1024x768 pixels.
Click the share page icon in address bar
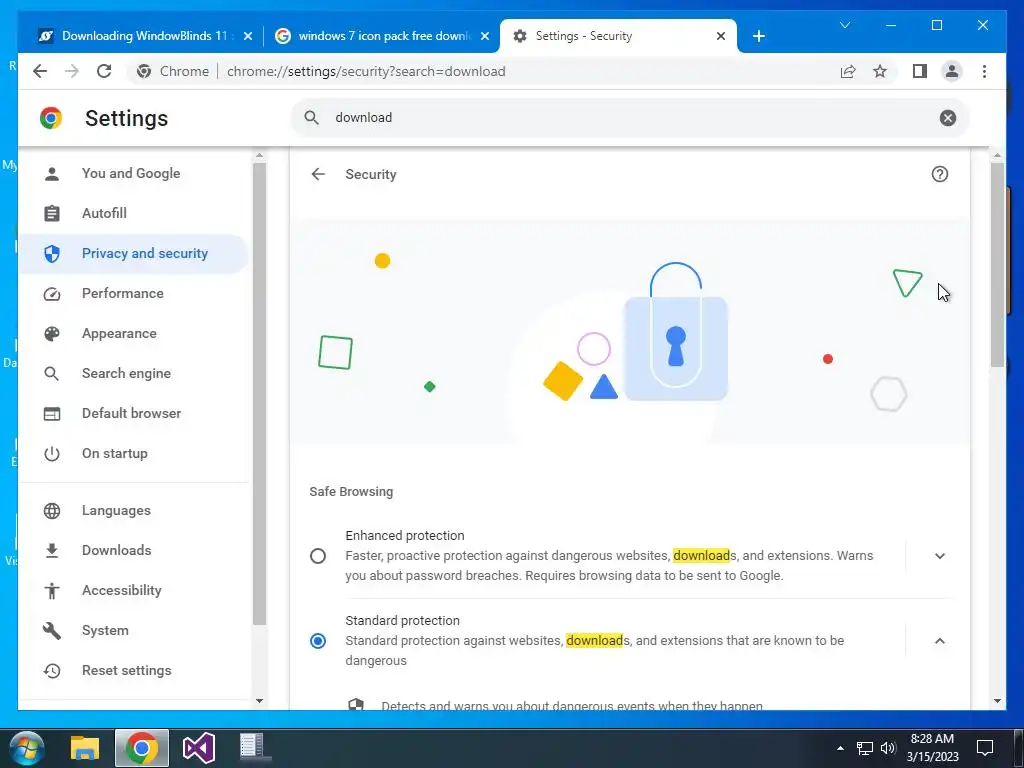(x=848, y=71)
